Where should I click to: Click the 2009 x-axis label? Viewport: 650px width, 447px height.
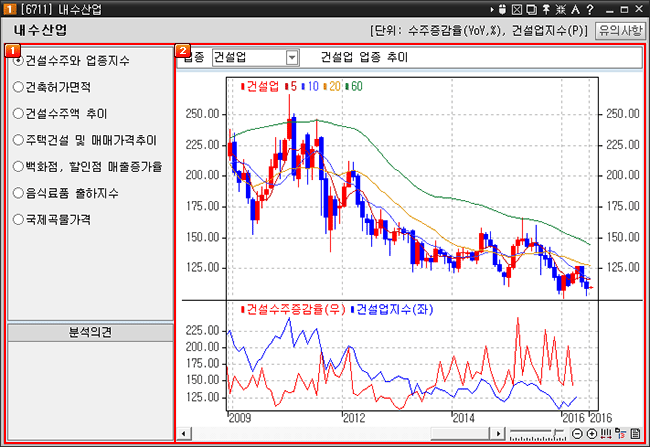tap(240, 418)
